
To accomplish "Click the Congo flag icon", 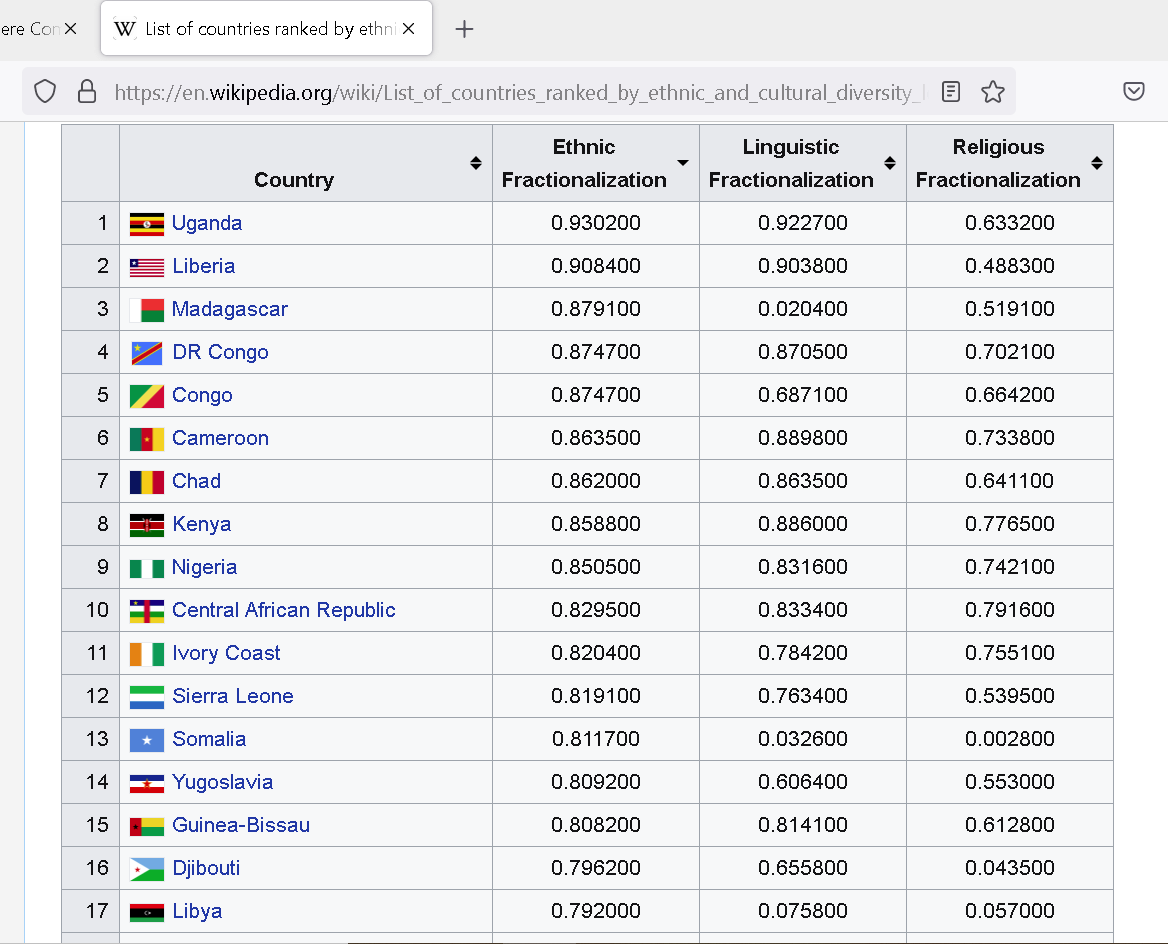I will coord(147,396).
